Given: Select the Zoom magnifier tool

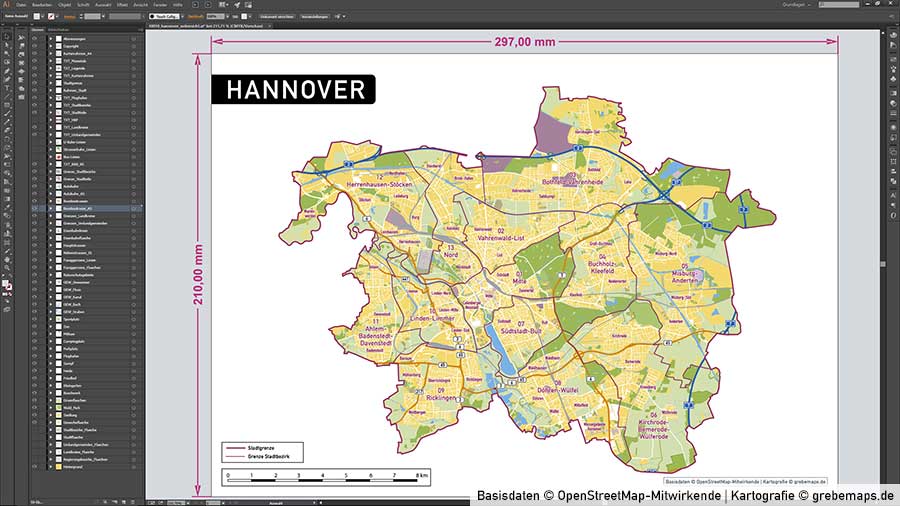Looking at the screenshot, I should click(7, 267).
